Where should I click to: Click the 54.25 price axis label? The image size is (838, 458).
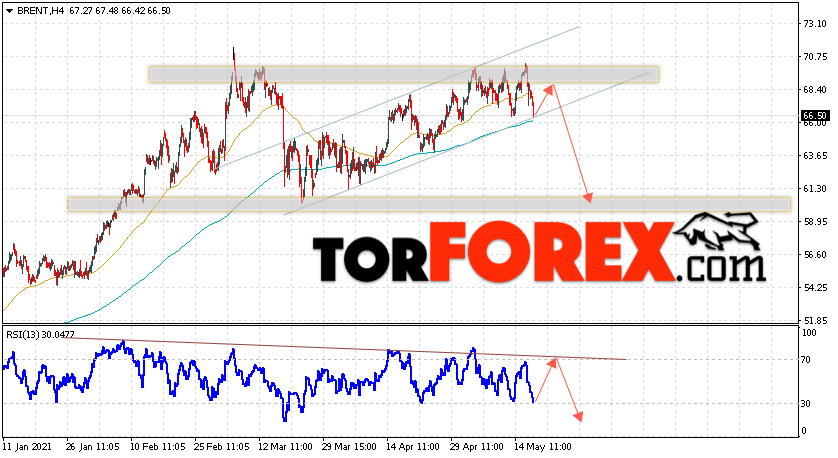[x=815, y=288]
